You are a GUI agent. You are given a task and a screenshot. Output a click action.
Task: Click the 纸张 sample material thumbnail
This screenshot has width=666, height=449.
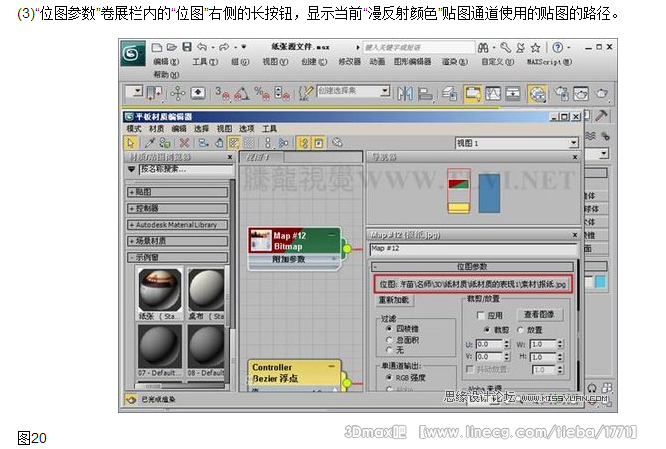click(x=160, y=290)
